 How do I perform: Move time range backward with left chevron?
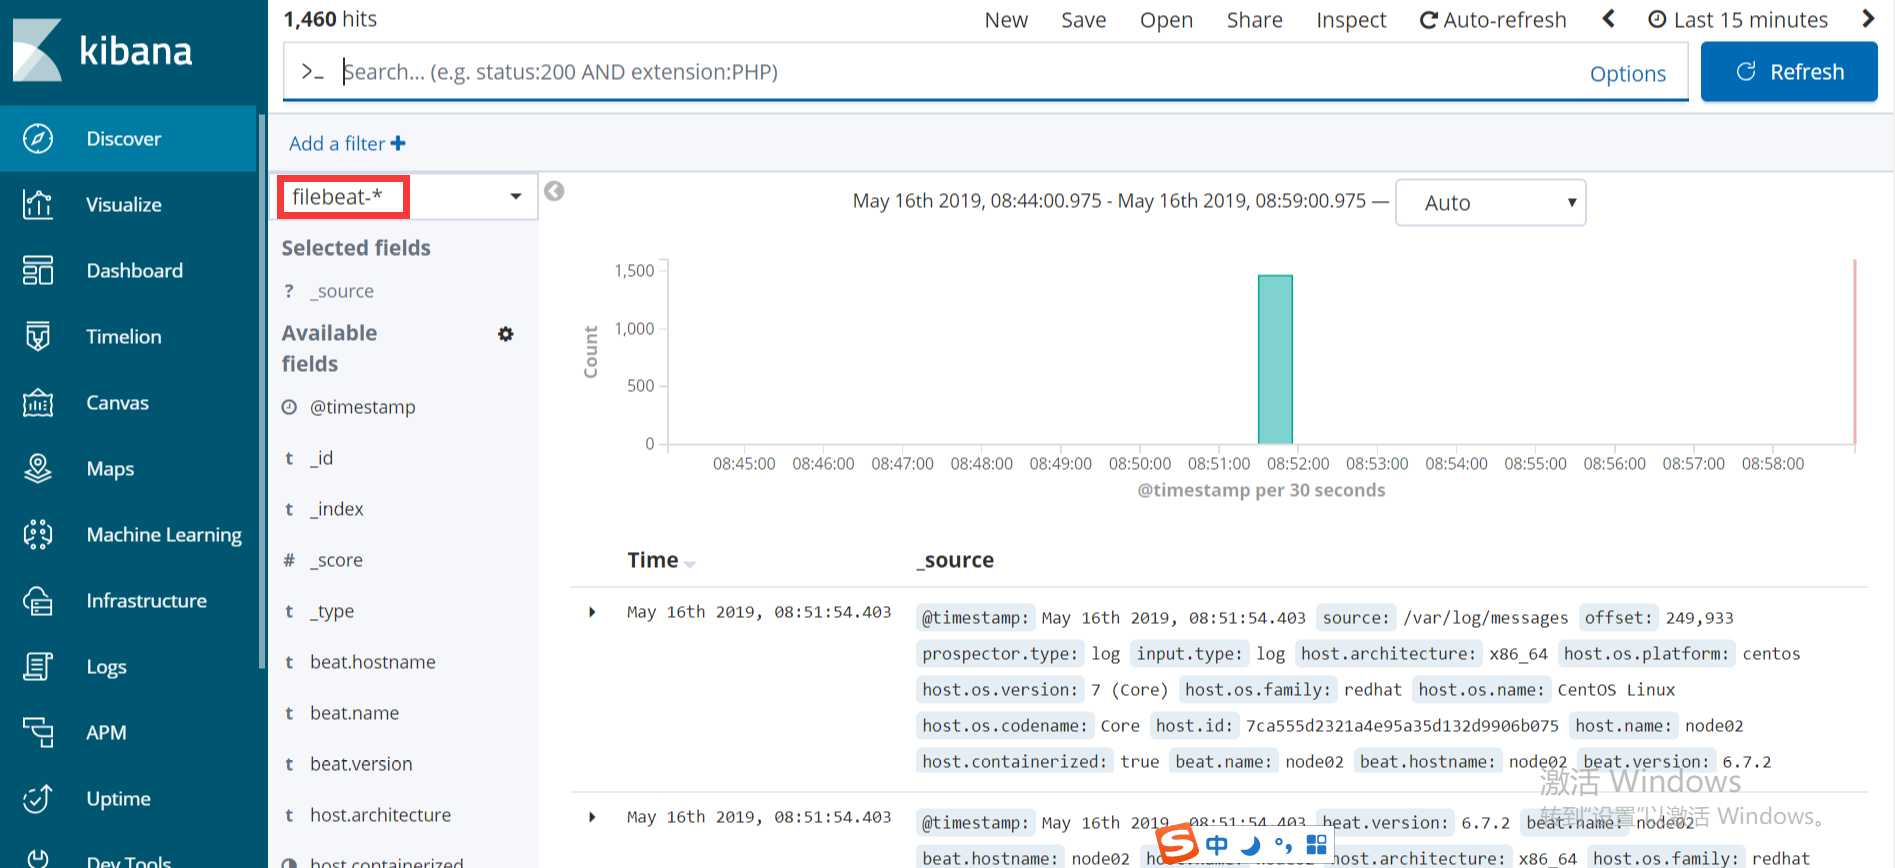coord(1608,19)
